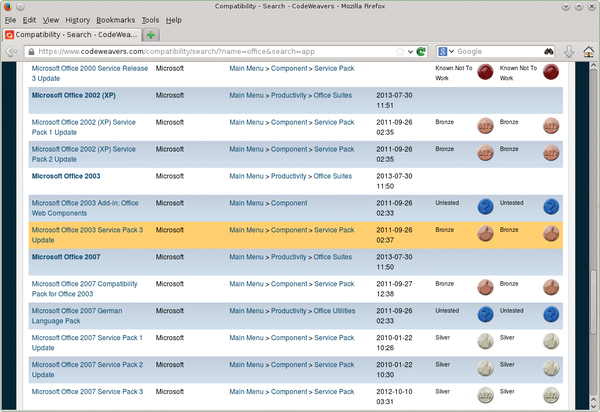This screenshot has width=600, height=412.
Task: Open the downloads arrow icon
Action: click(569, 51)
